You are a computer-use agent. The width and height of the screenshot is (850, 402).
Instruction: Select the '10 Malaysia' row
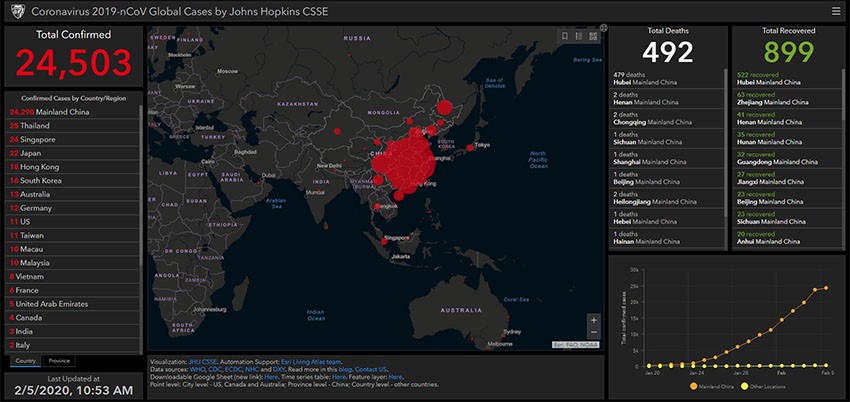(x=73, y=263)
